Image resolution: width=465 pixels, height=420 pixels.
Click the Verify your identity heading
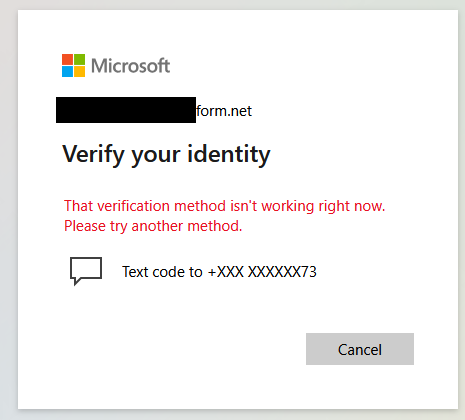tap(166, 154)
